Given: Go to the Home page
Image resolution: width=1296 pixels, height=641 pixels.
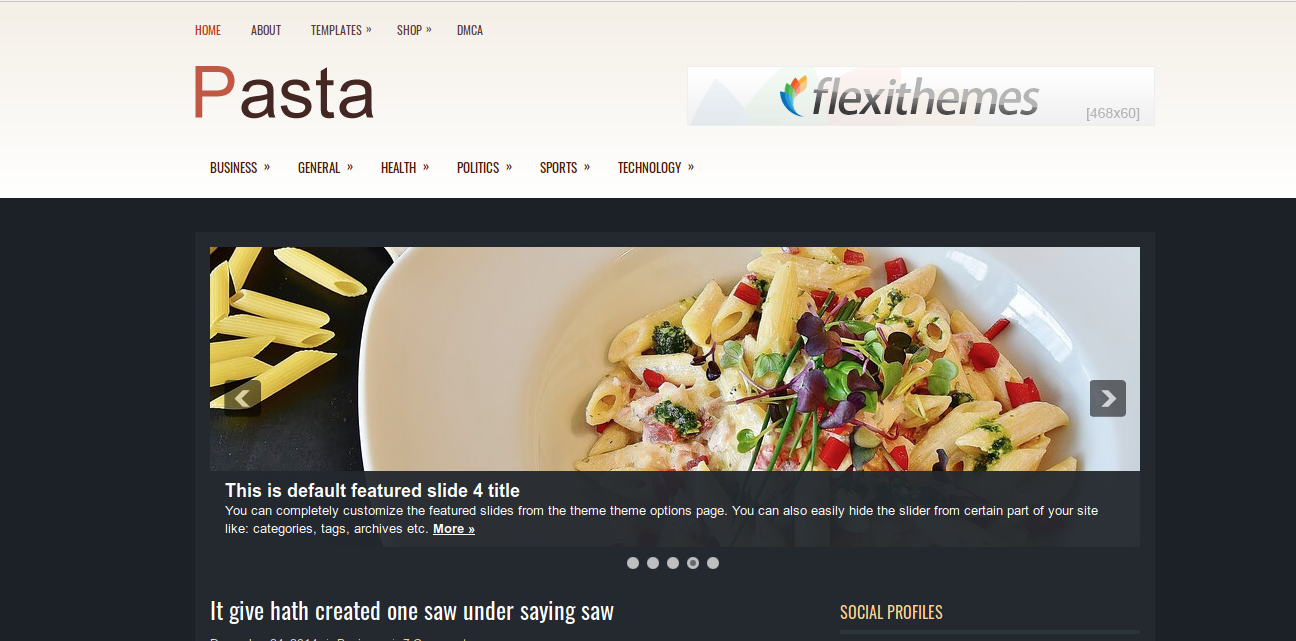Looking at the screenshot, I should tap(208, 30).
